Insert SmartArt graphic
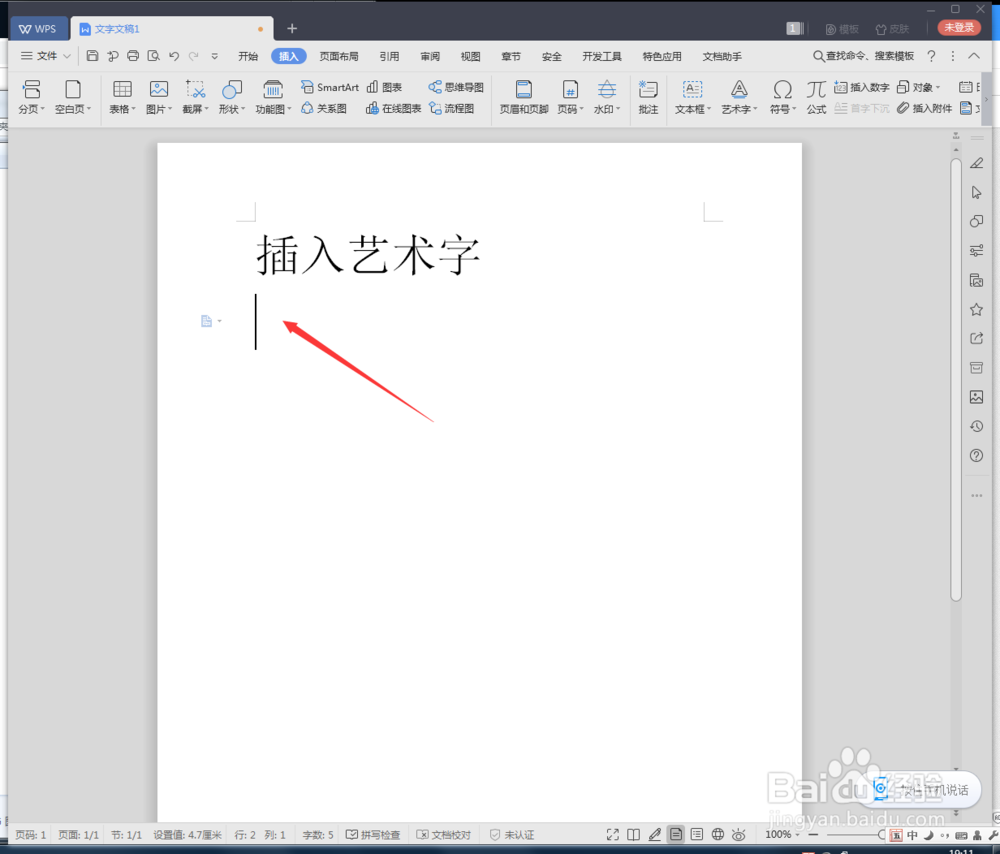 (x=330, y=87)
